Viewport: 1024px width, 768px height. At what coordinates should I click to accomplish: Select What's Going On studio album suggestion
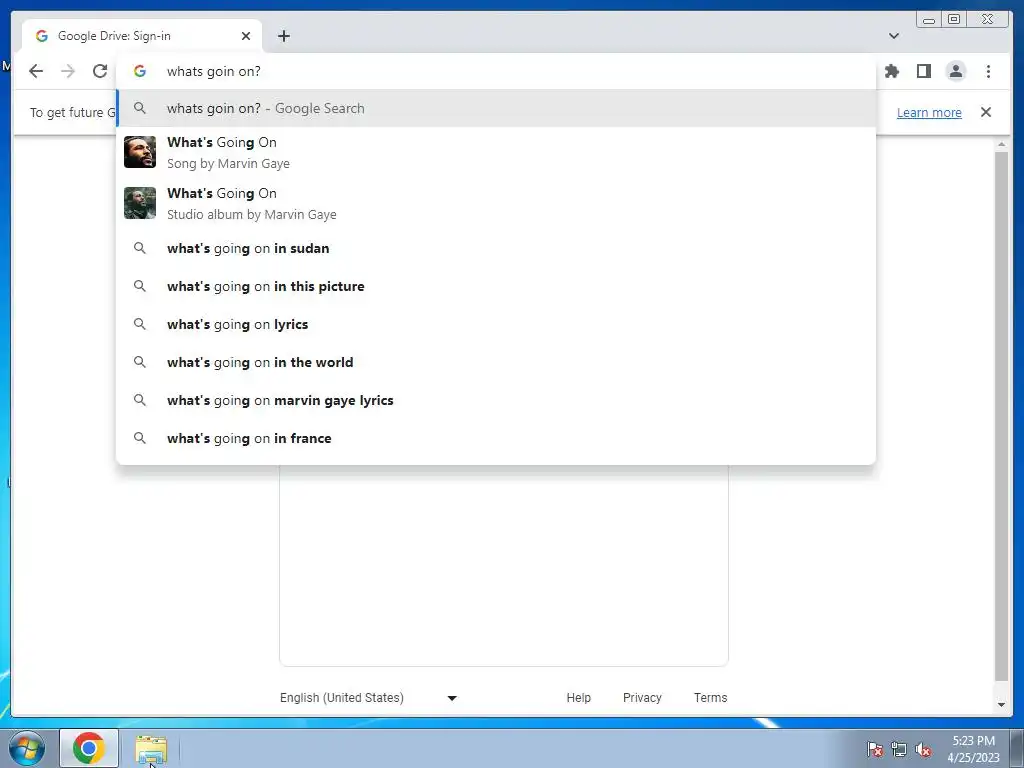click(496, 203)
